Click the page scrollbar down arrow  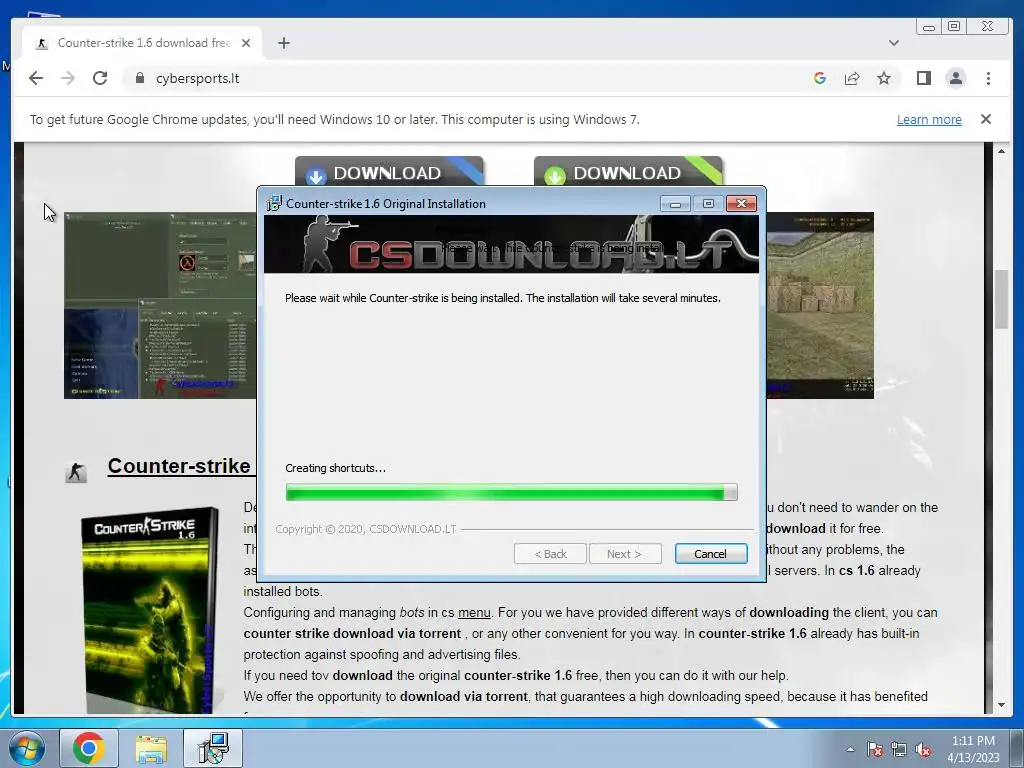coord(1001,705)
